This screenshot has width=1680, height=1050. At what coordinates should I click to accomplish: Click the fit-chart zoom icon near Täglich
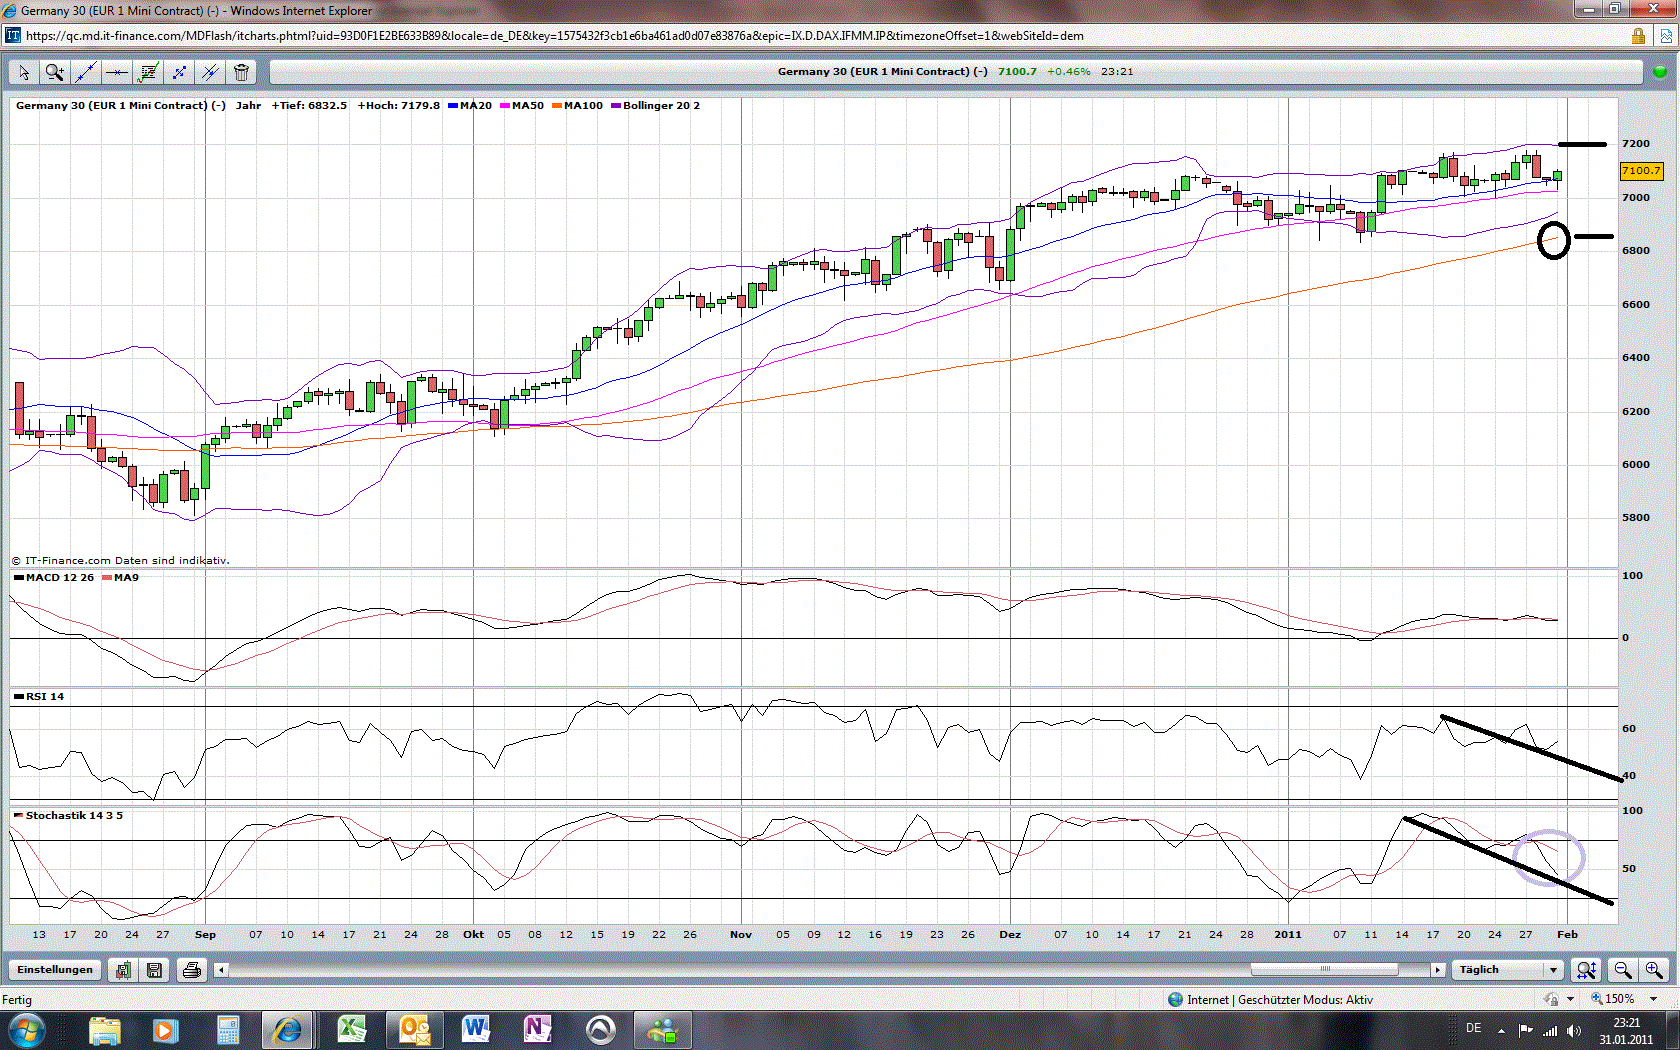click(1586, 970)
